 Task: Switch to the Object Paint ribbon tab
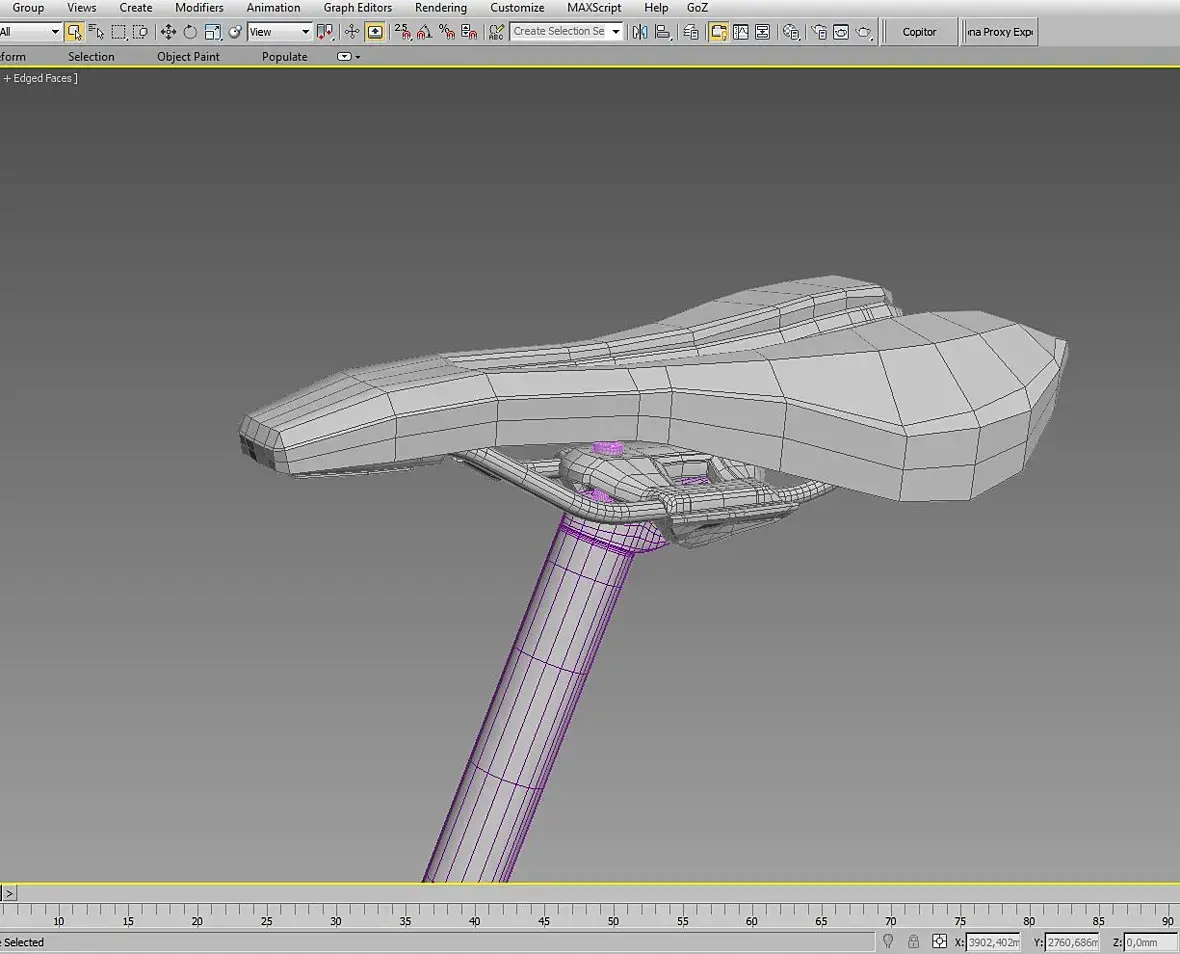pyautogui.click(x=188, y=57)
